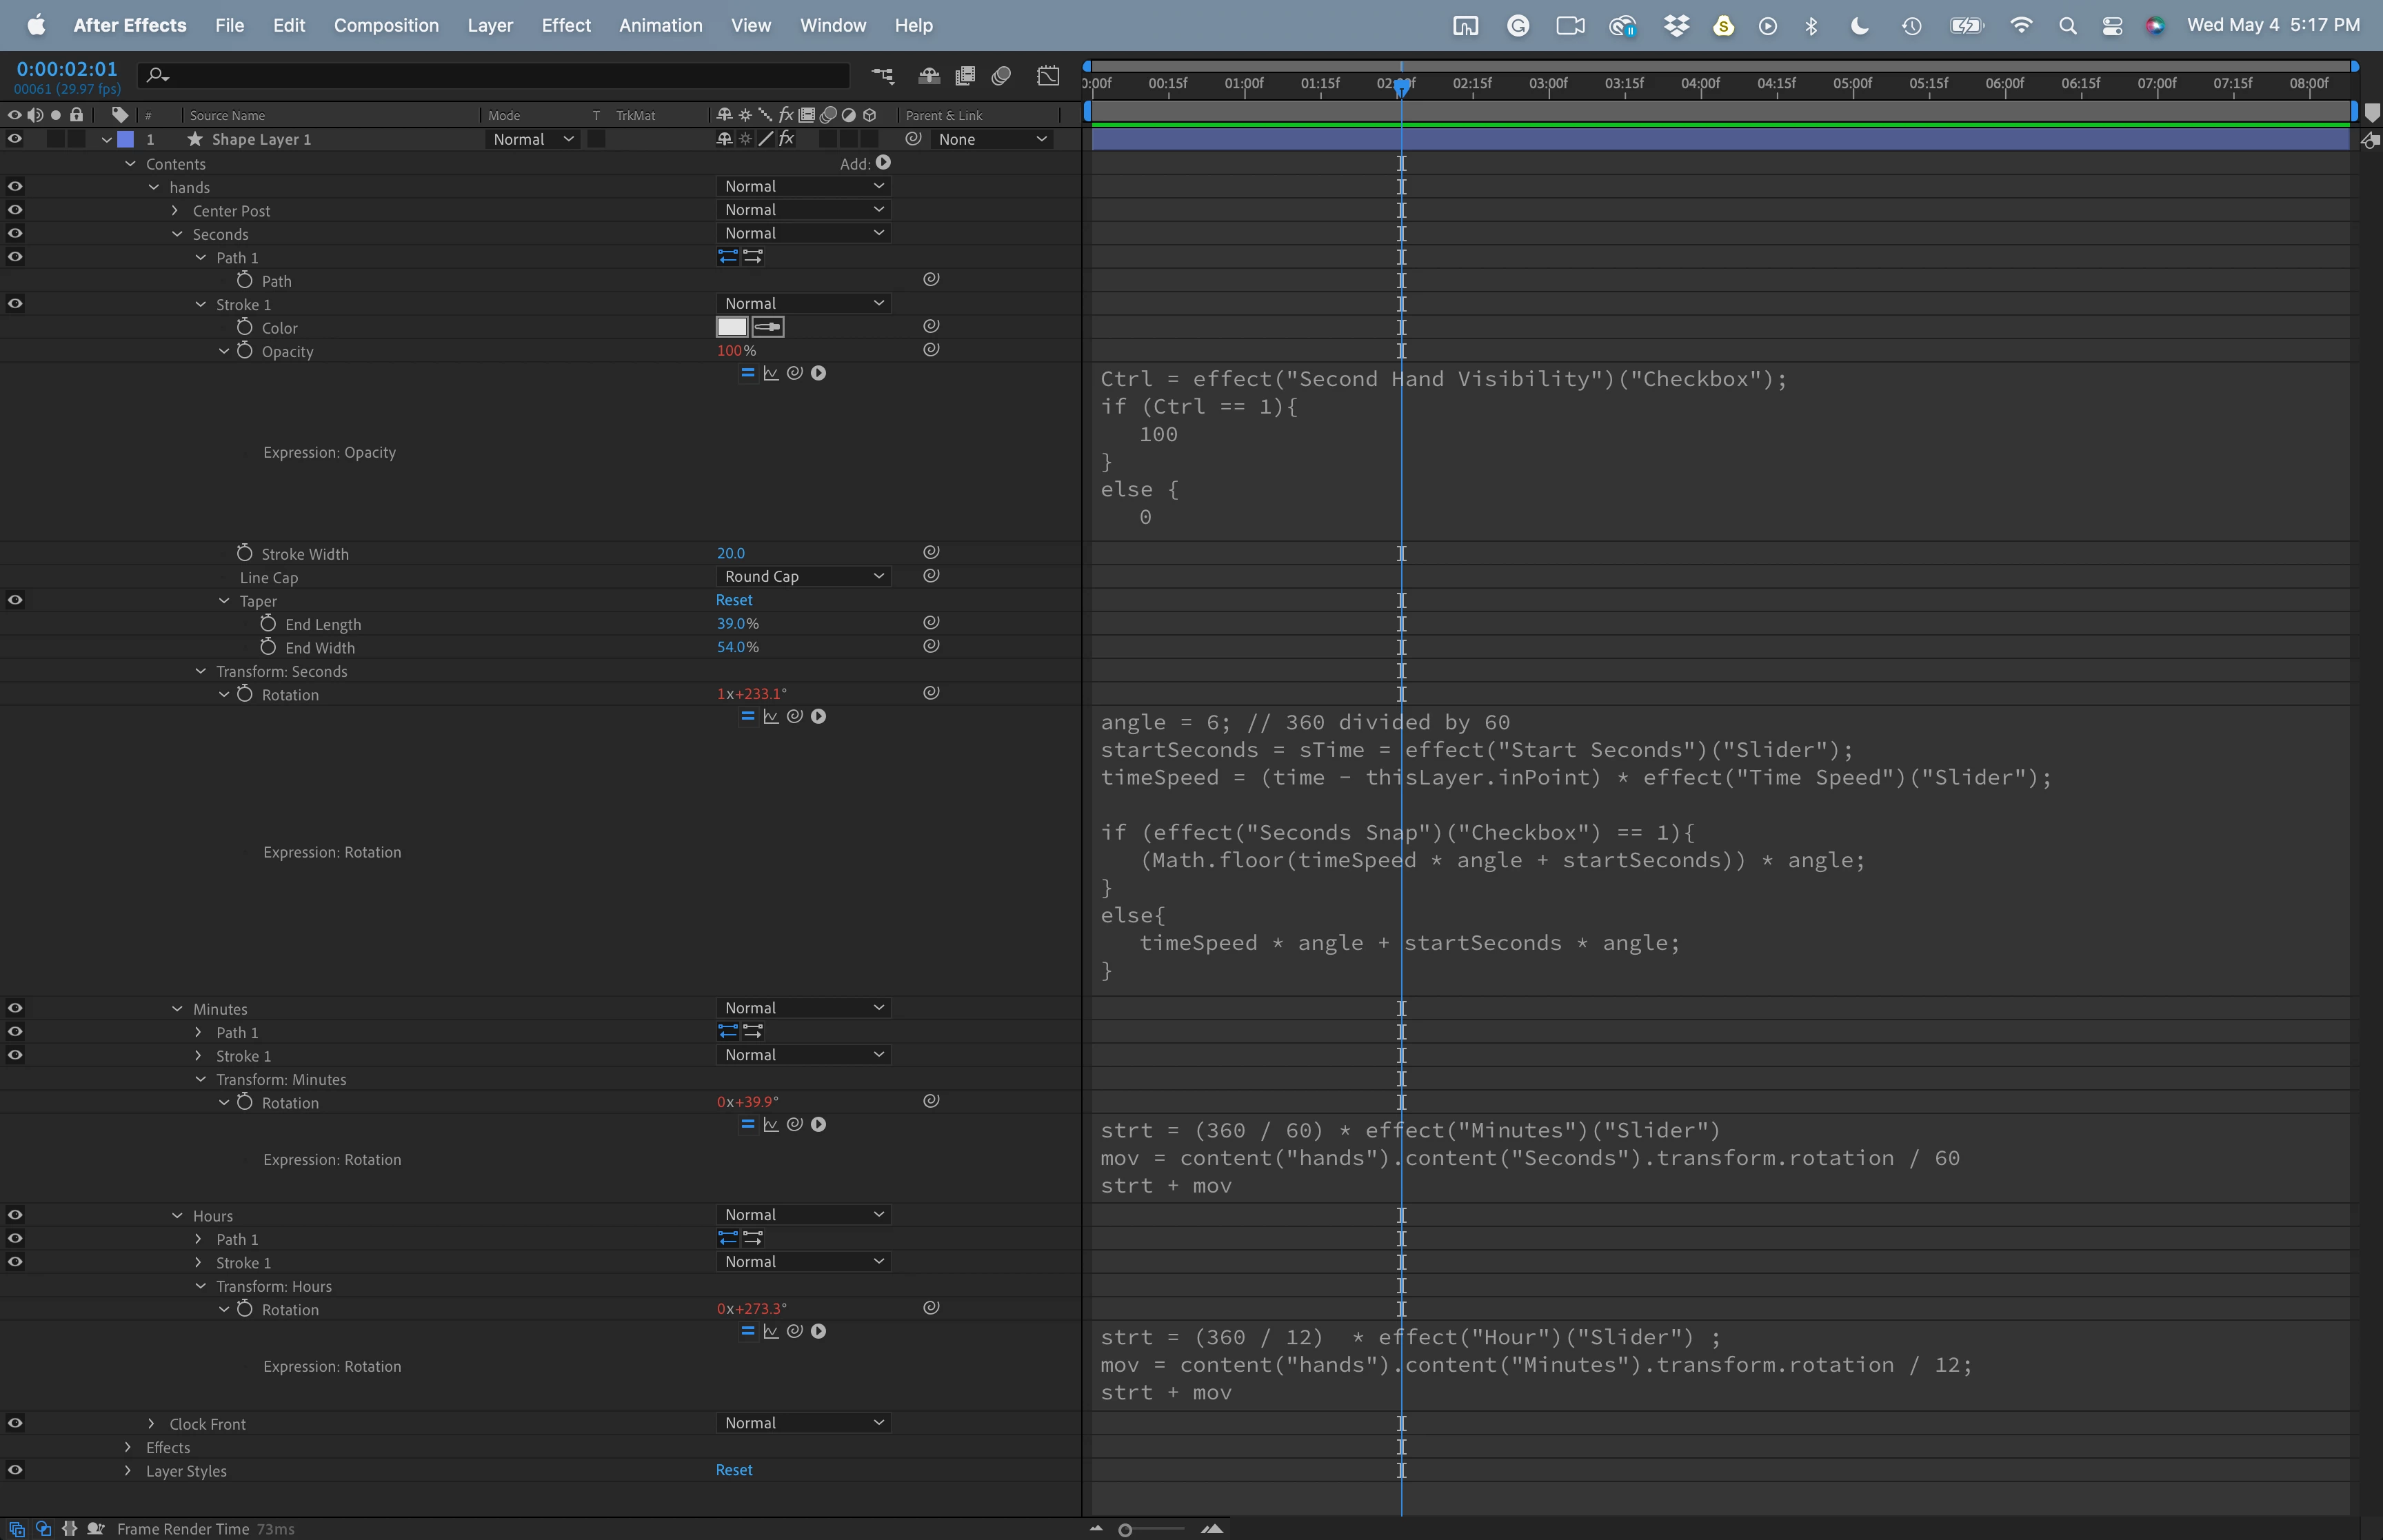The height and width of the screenshot is (1540, 2383).
Task: Enable Motion Blur for the composition
Action: pos(1001,75)
